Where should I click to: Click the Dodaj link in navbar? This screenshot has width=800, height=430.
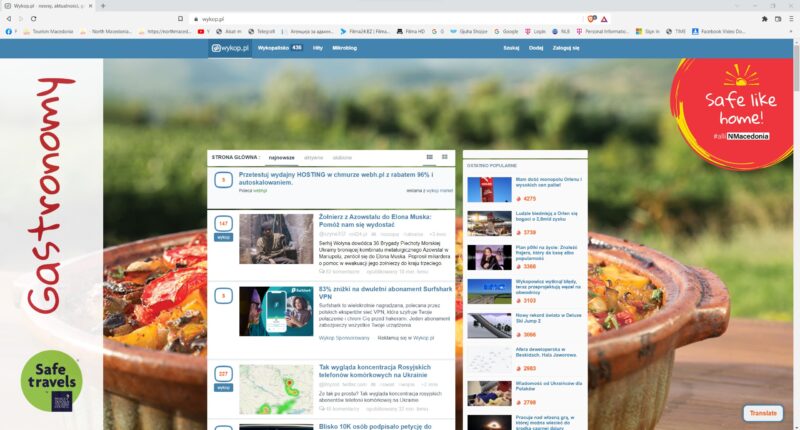(536, 48)
